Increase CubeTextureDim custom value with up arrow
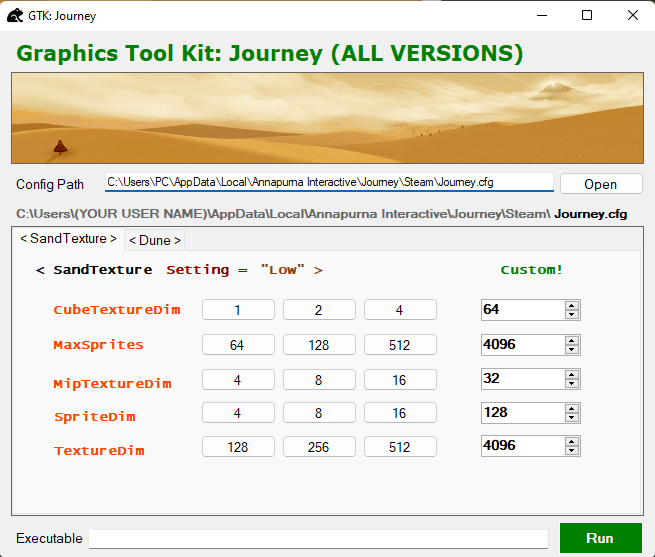 pos(571,305)
